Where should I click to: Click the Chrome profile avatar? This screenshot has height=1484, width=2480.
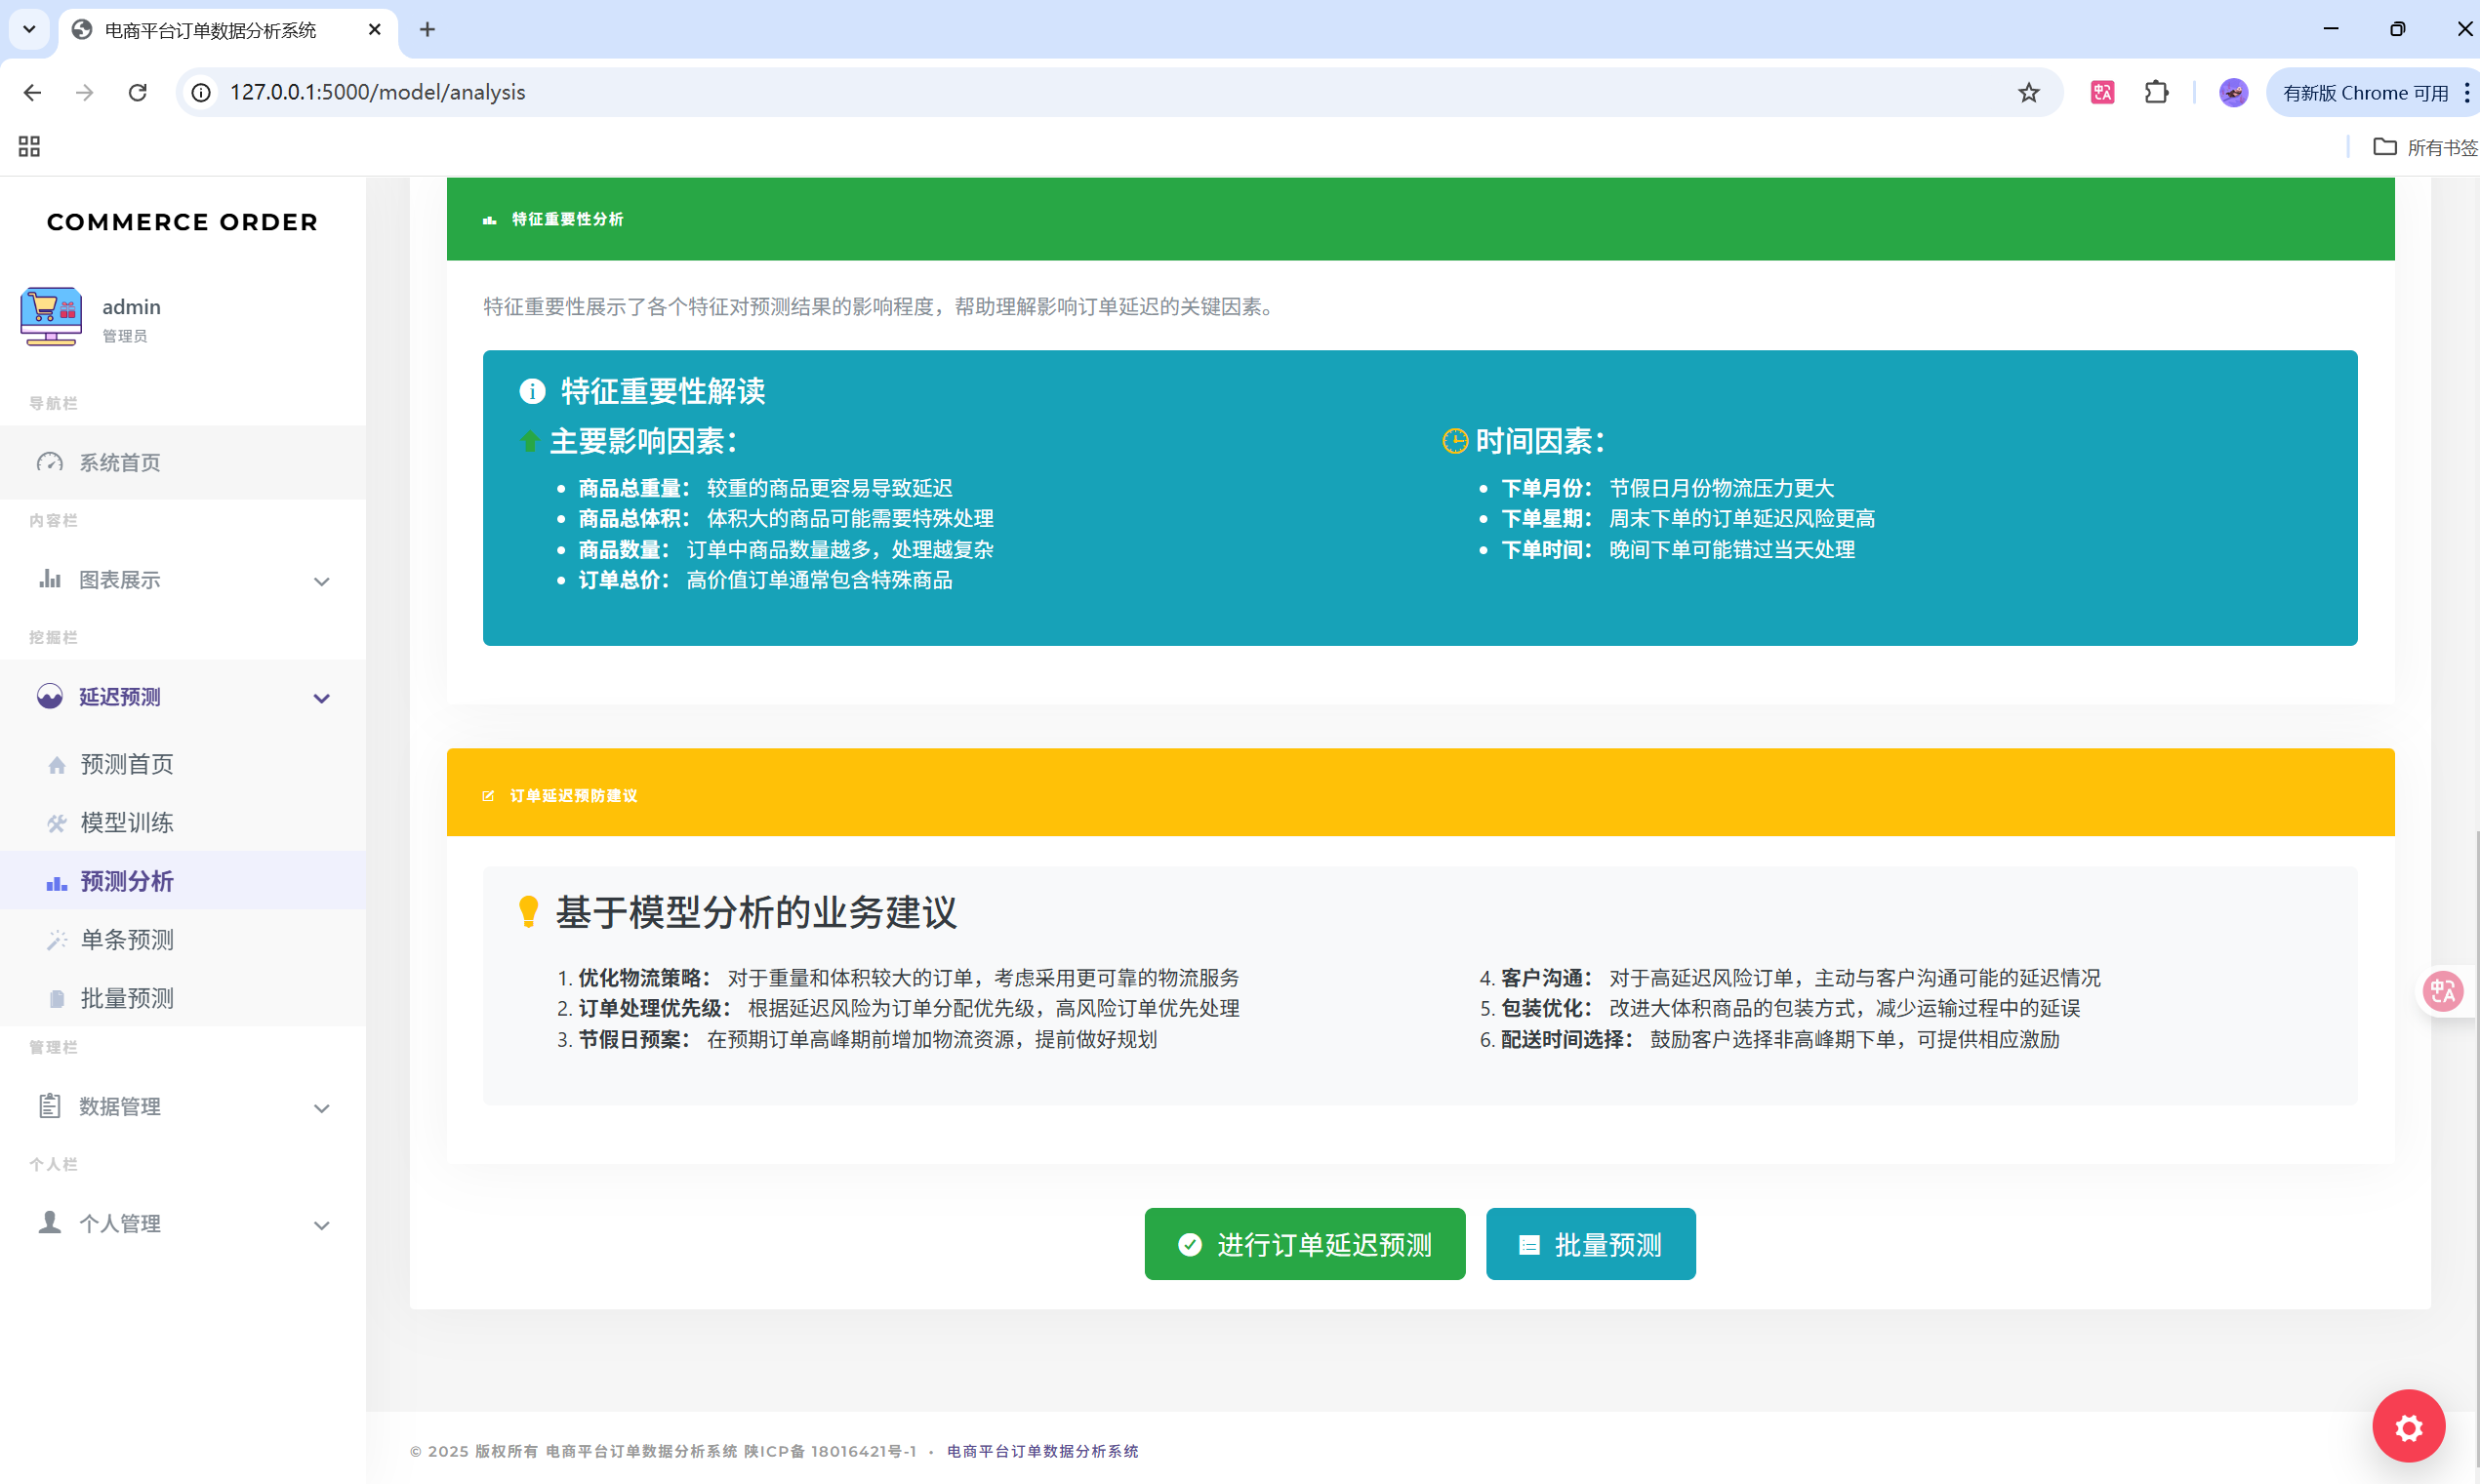coord(2233,93)
